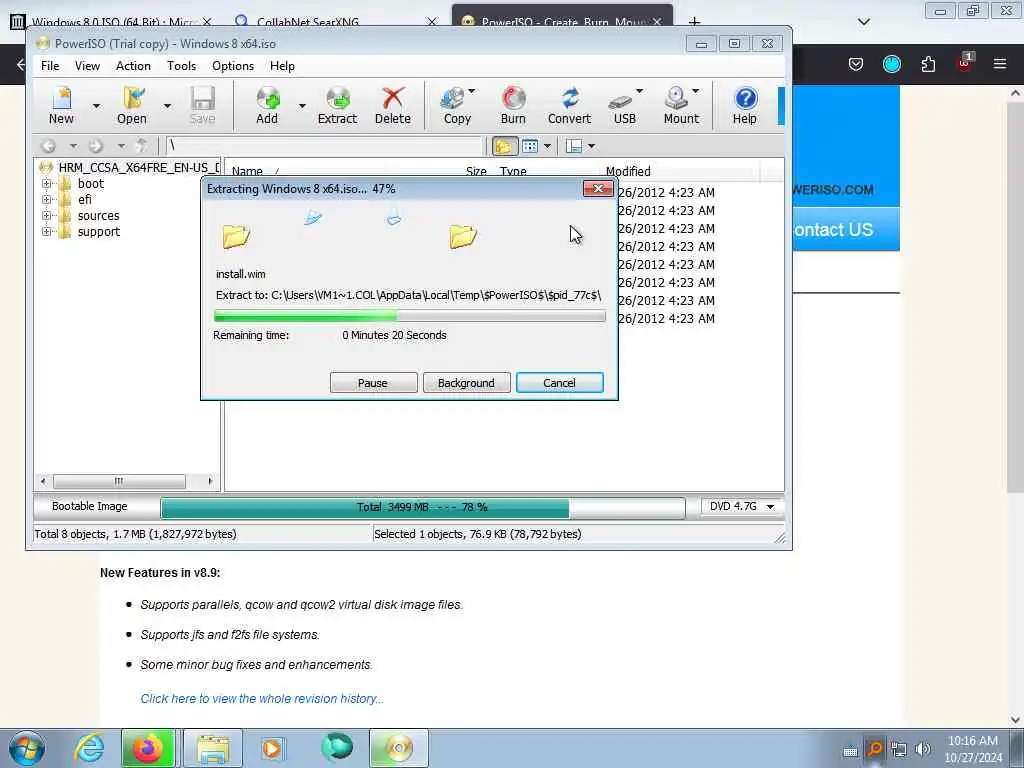Open the Windows Start button
This screenshot has width=1024, height=768.
point(27,748)
